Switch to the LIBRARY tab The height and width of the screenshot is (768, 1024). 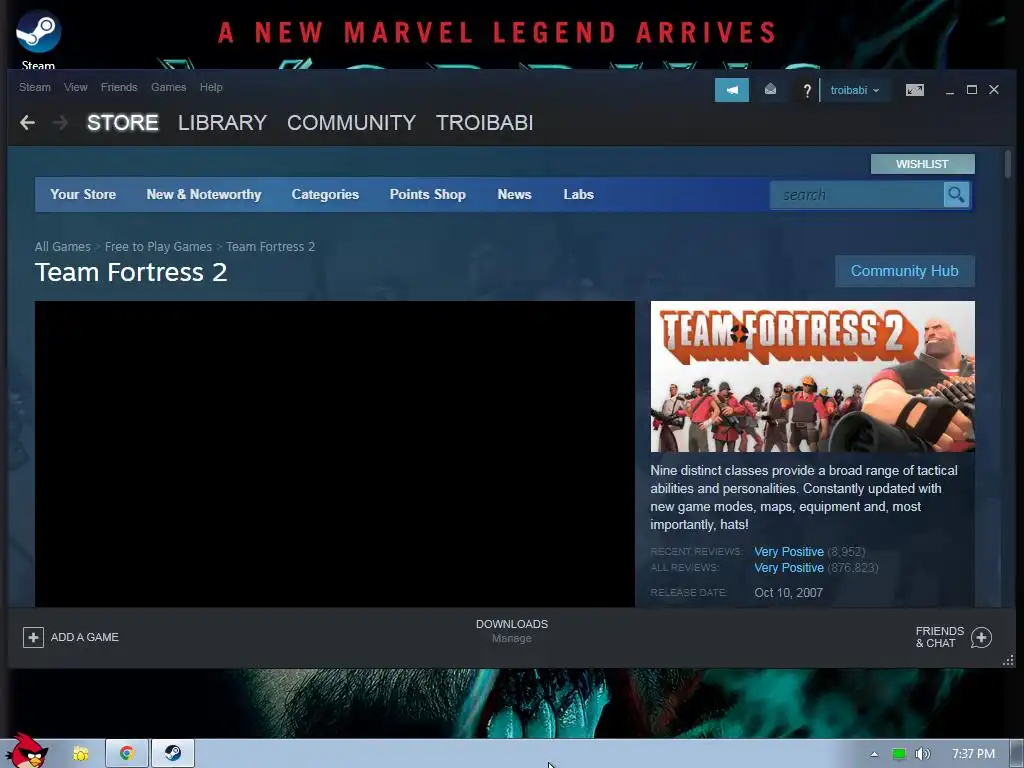tap(223, 123)
